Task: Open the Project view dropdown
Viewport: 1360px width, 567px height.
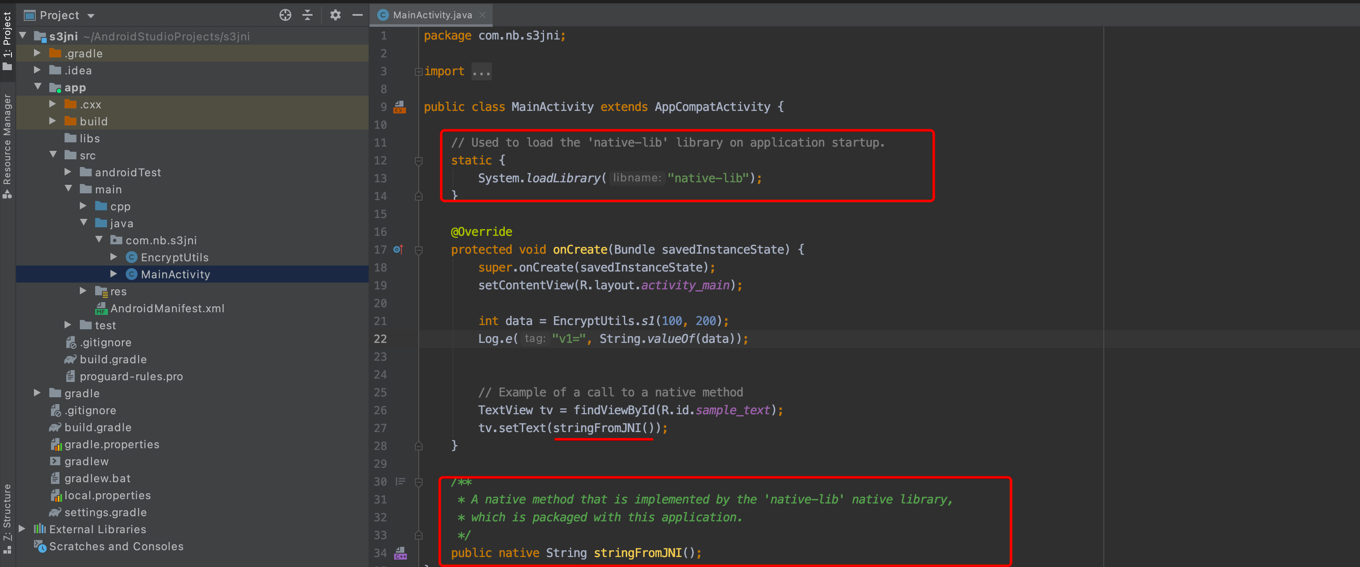Action: point(59,15)
